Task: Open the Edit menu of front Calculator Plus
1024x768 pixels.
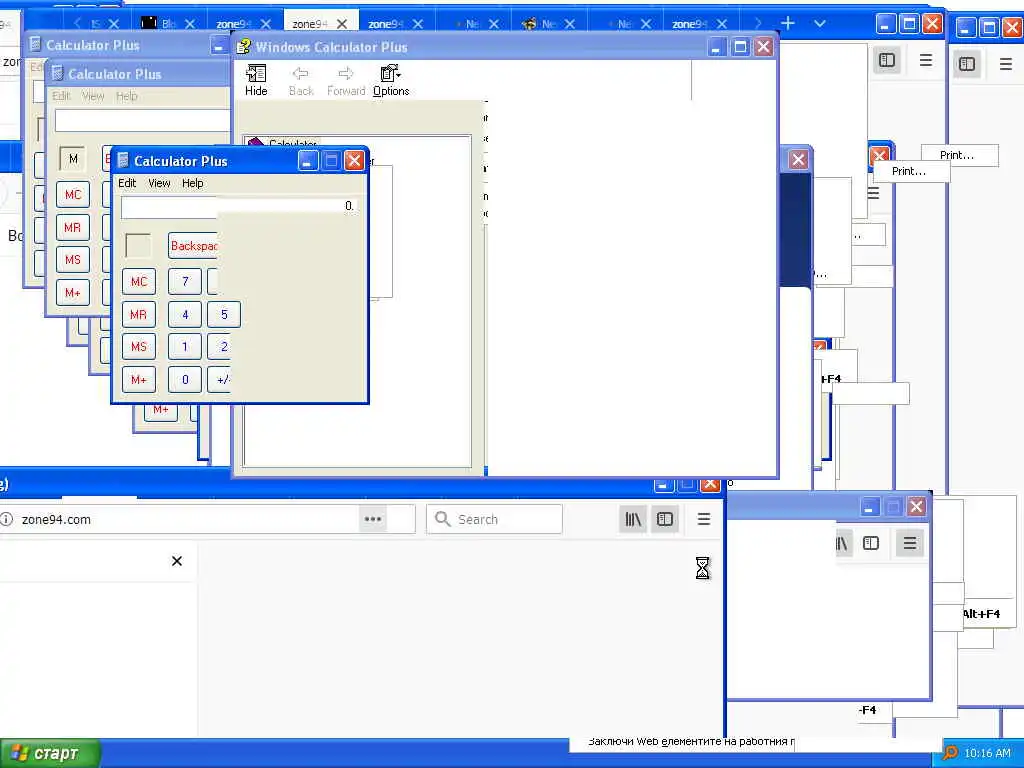Action: tap(127, 184)
